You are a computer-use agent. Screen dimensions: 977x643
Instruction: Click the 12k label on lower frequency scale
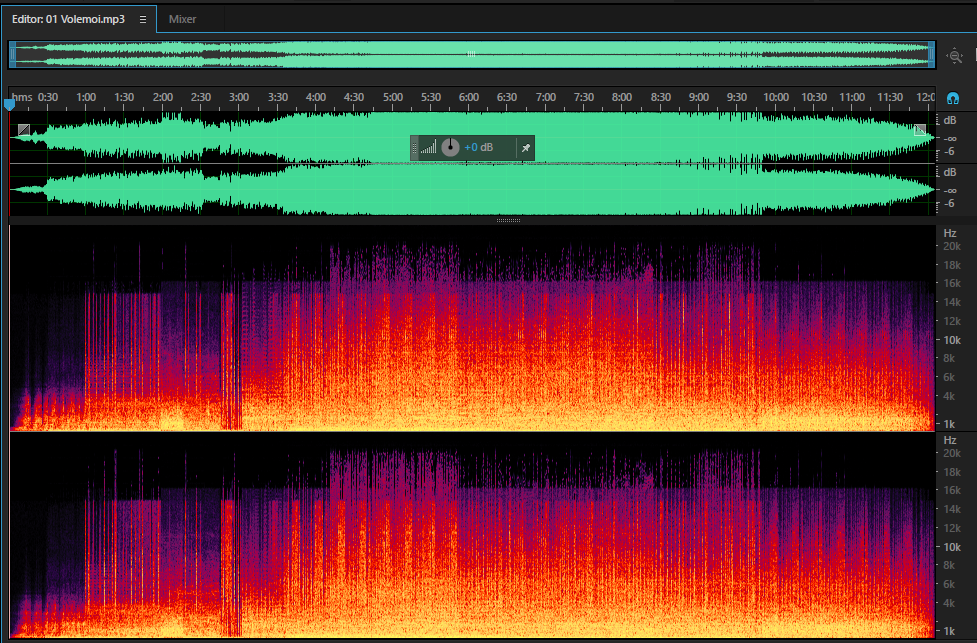[952, 528]
